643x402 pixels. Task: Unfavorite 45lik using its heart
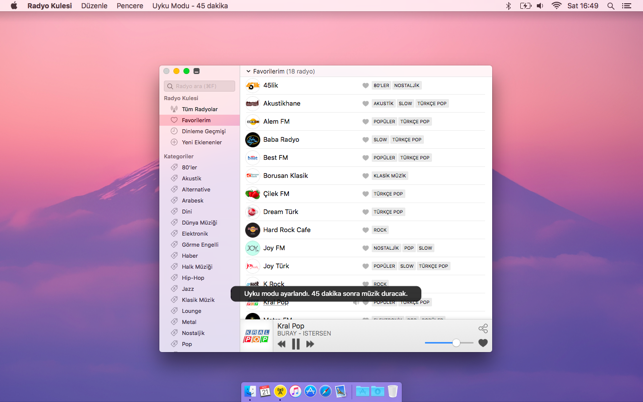(365, 86)
